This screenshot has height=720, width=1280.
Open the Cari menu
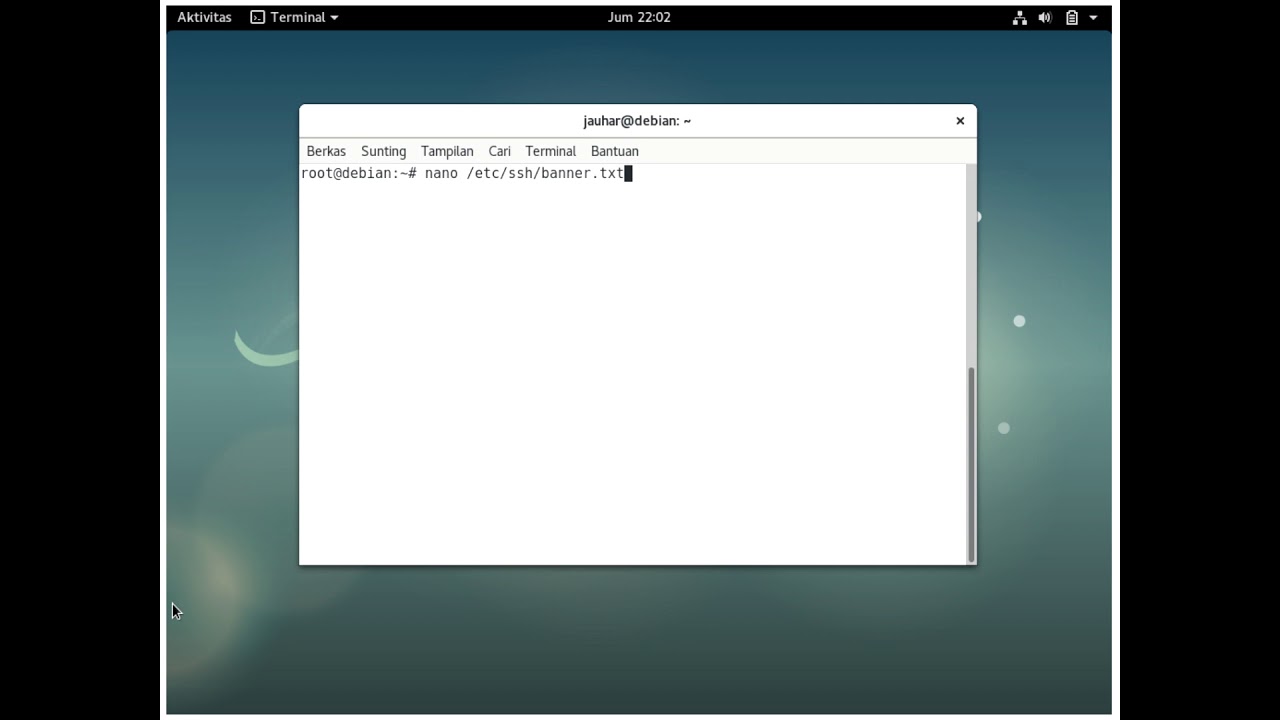[500, 151]
